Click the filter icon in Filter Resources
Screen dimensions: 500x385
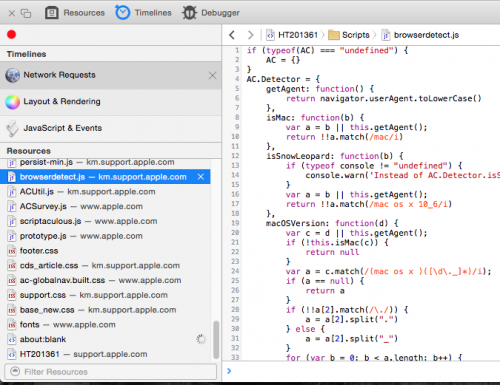point(15,371)
